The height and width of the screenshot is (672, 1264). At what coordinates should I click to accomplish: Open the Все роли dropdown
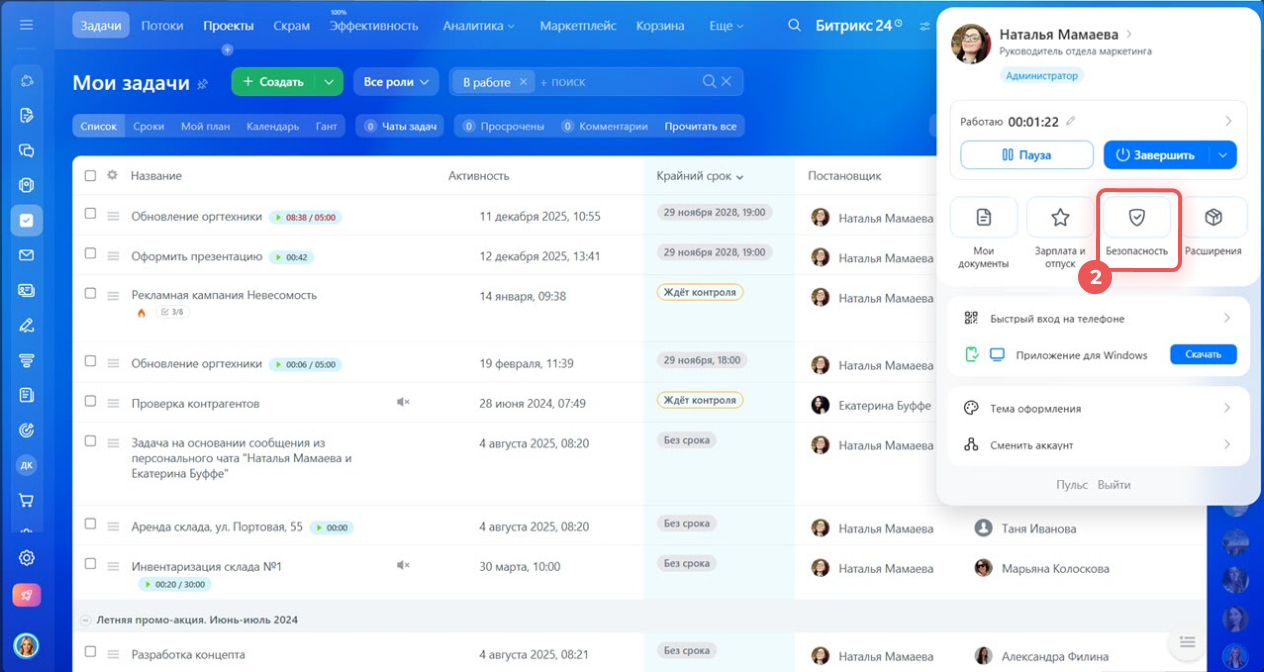coord(397,82)
